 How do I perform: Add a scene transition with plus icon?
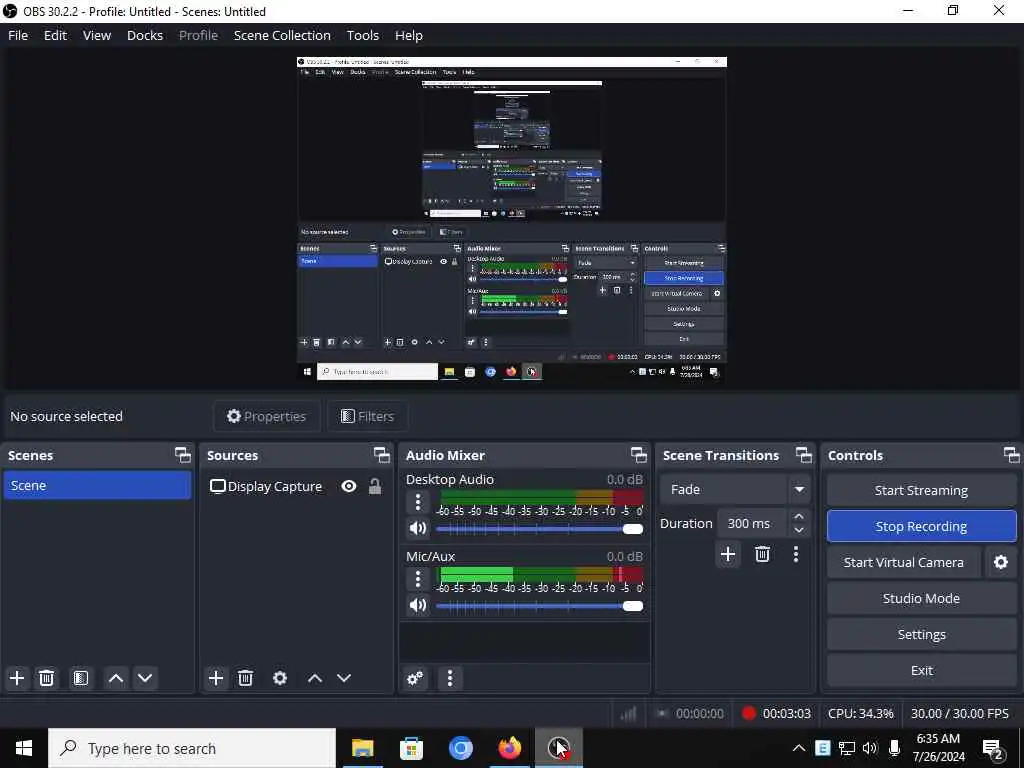coord(728,554)
